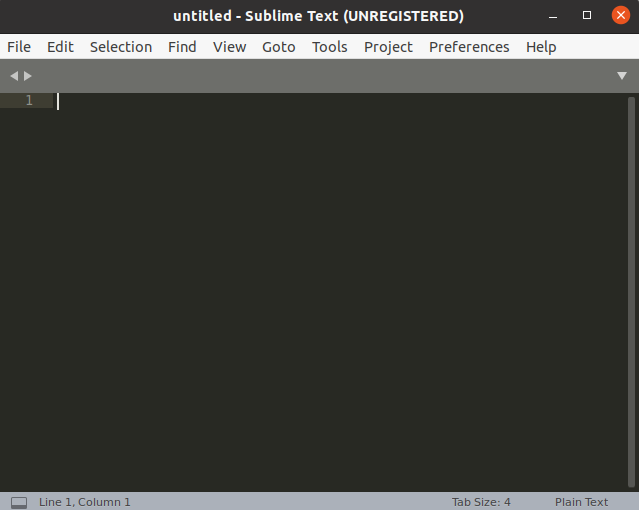Click the tab scroll right arrow
The width and height of the screenshot is (639, 510).
pos(28,76)
